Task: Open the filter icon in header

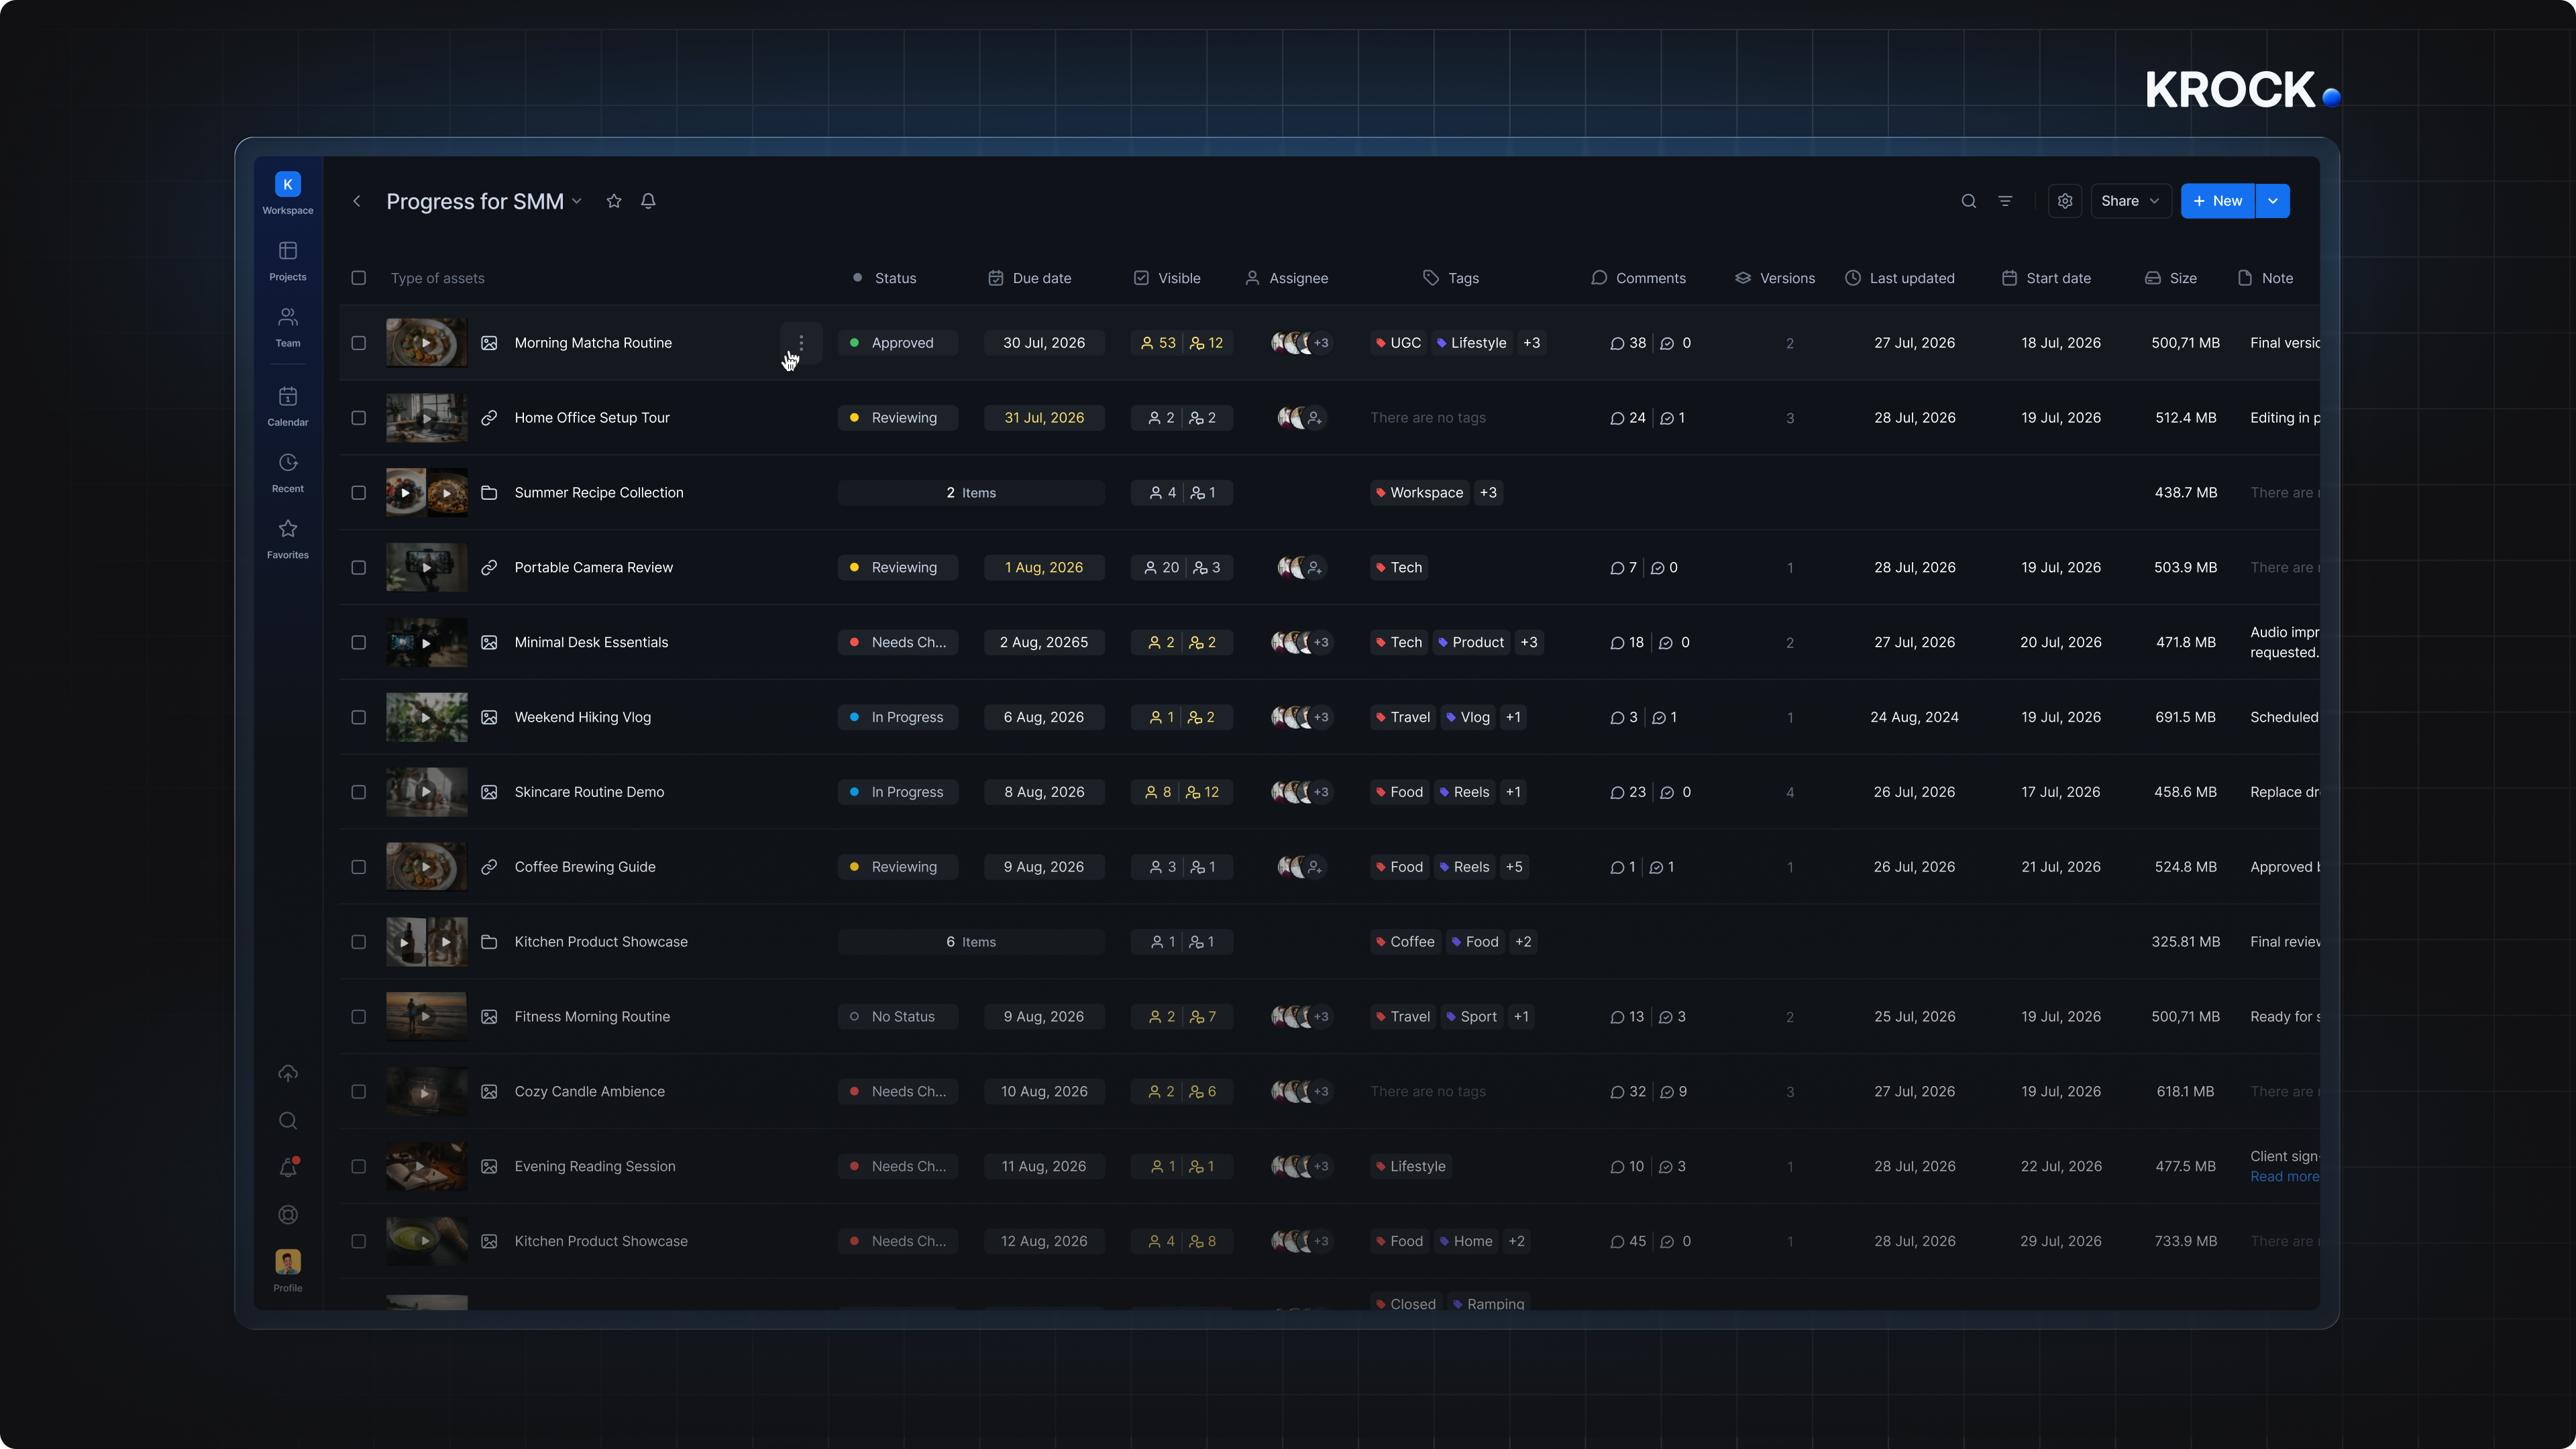Action: pos(2005,201)
